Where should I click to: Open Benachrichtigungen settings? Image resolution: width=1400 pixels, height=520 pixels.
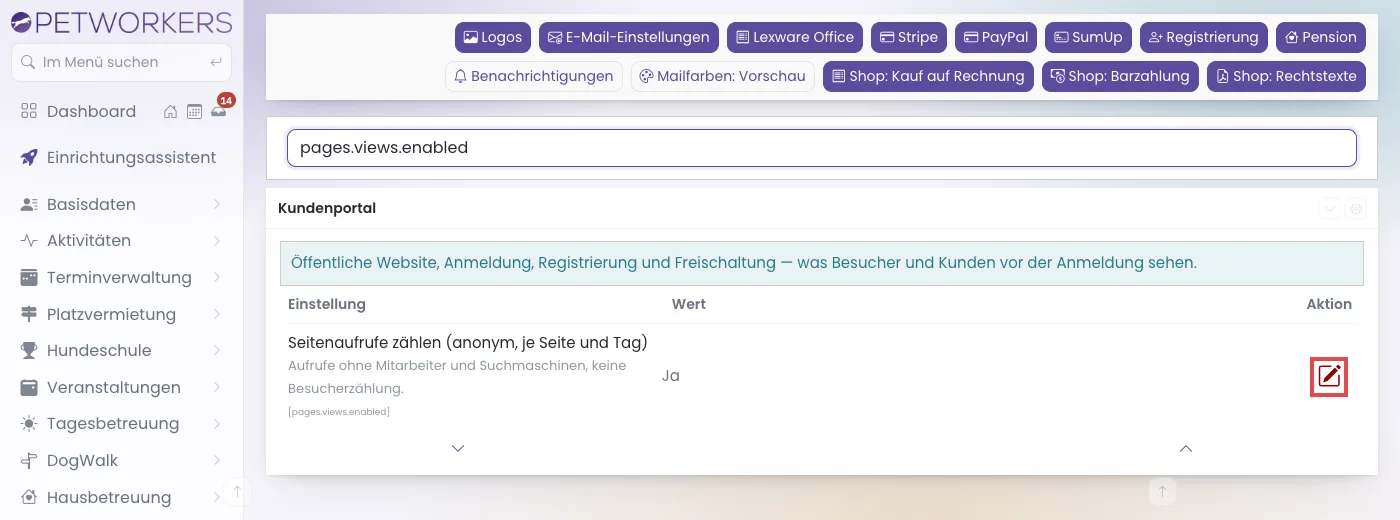[534, 76]
